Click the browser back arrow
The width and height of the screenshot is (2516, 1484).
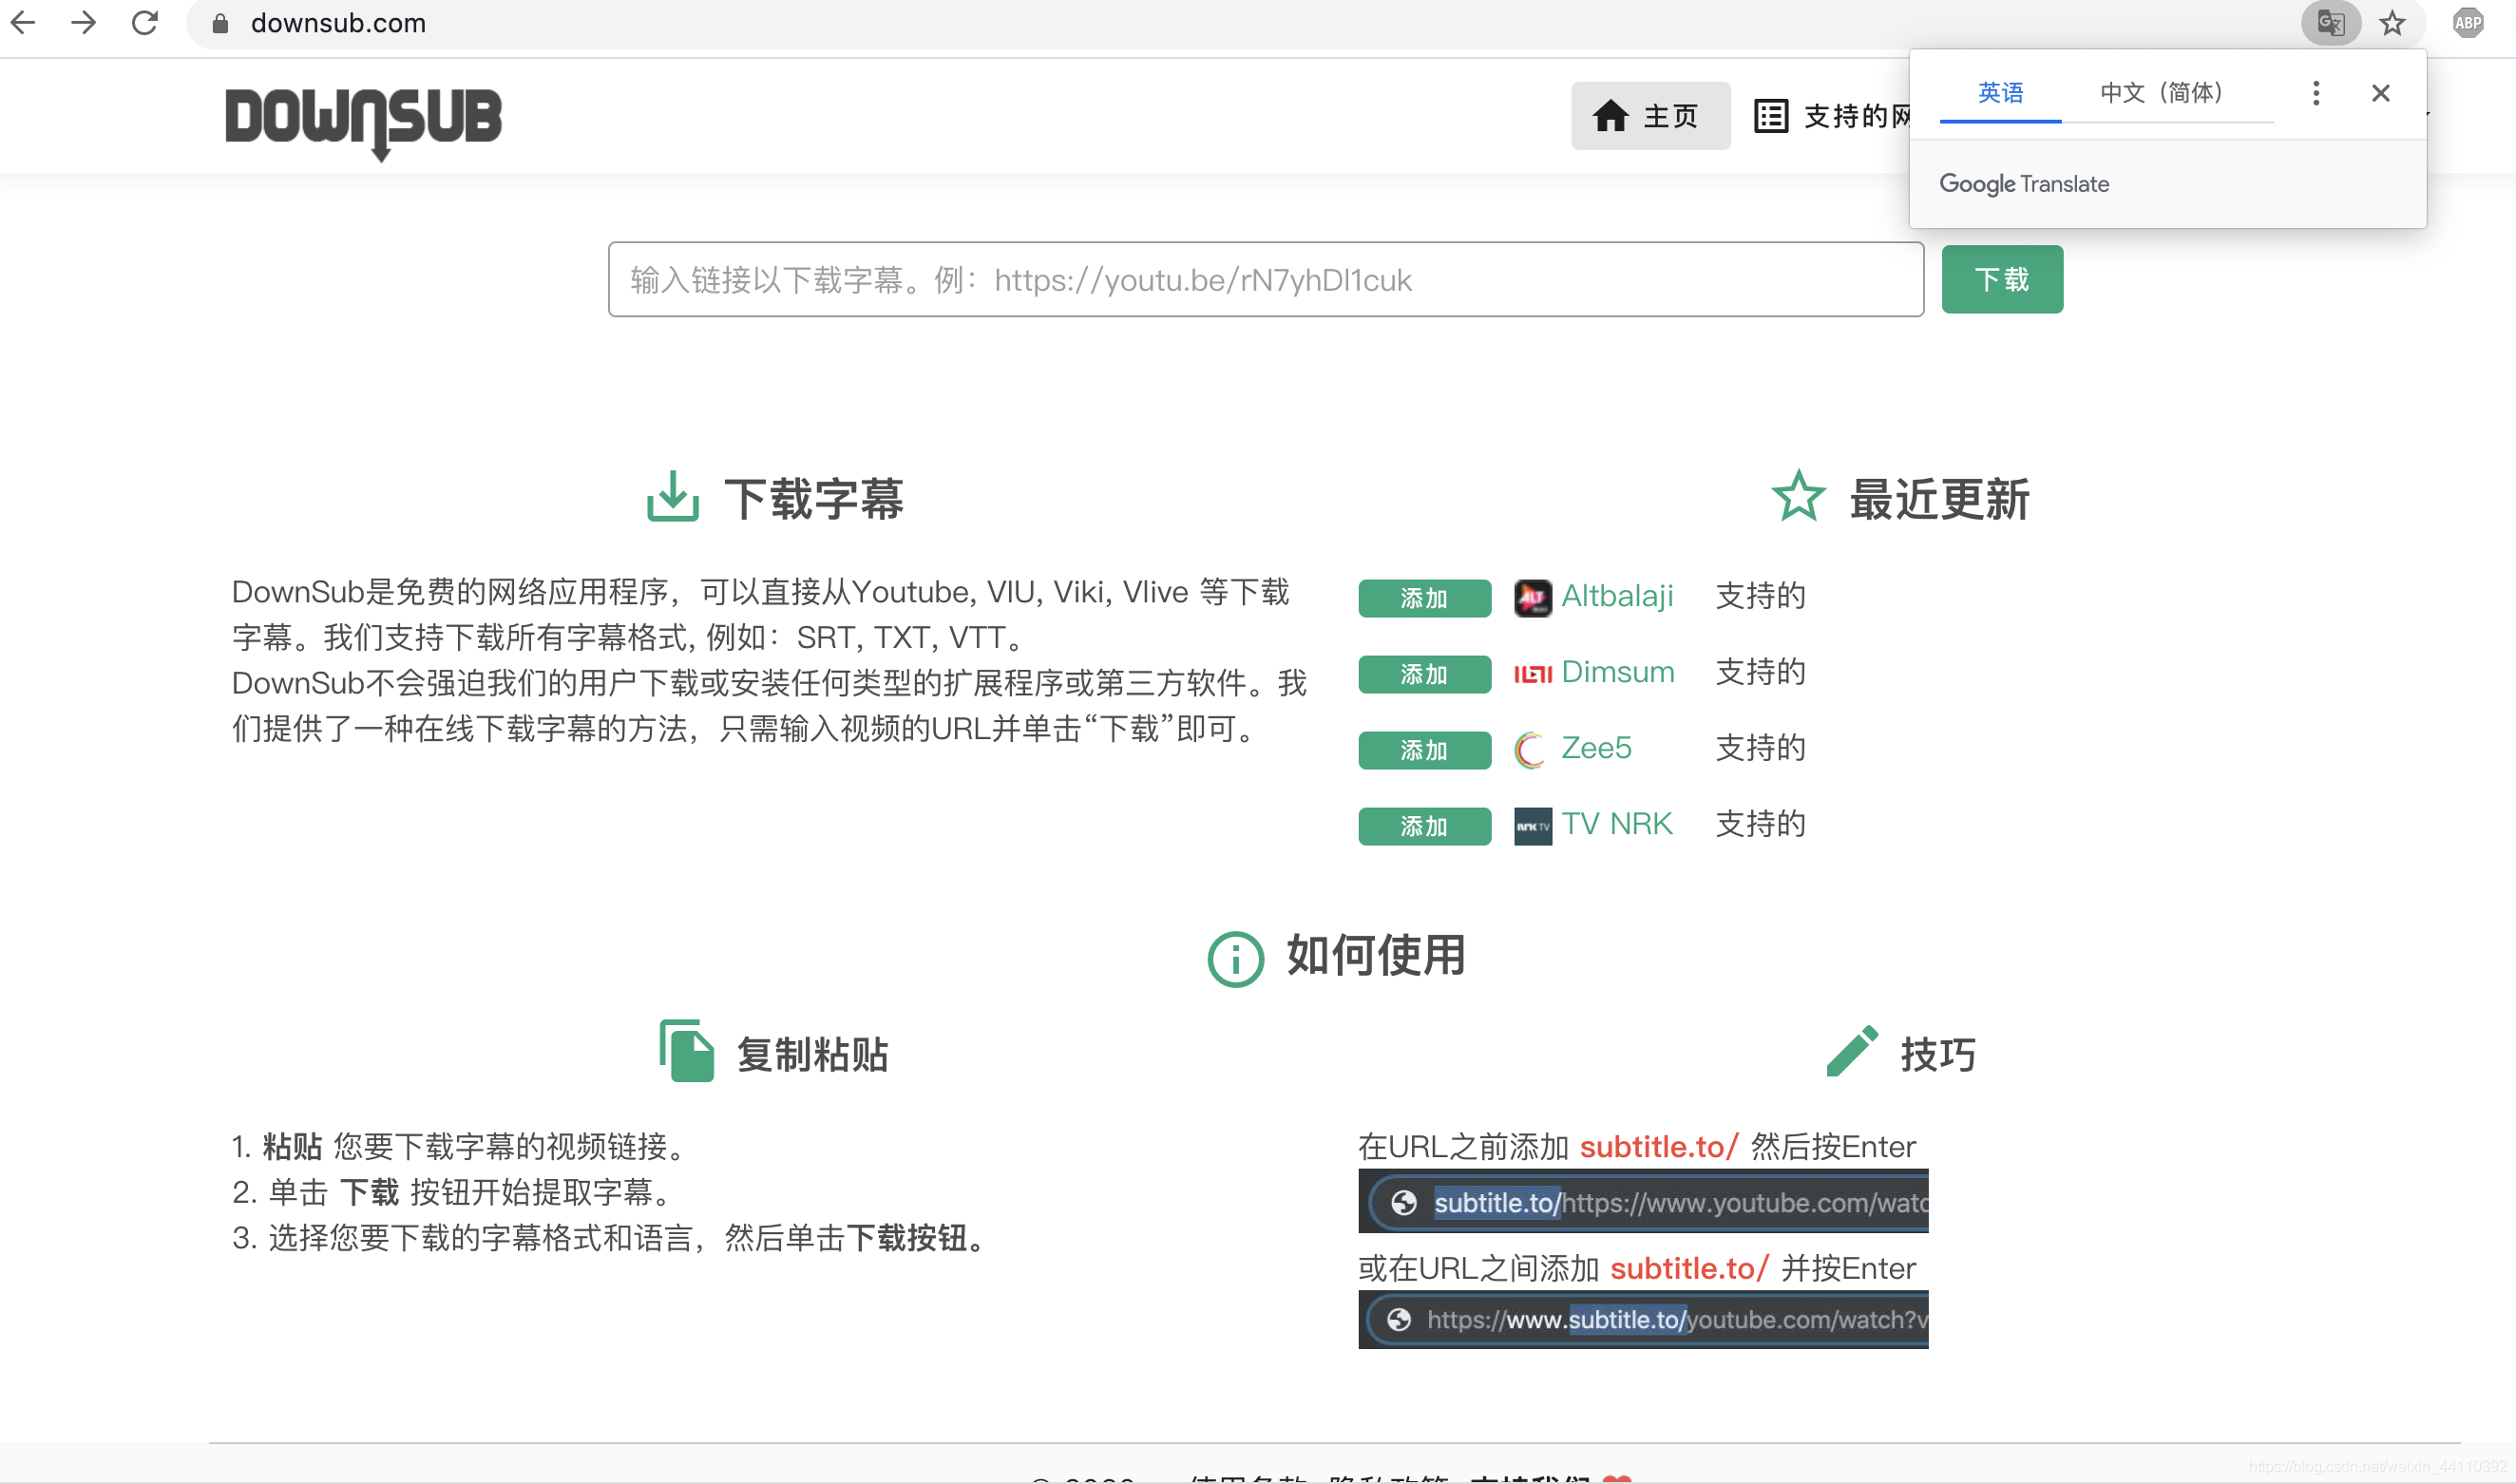[x=23, y=23]
